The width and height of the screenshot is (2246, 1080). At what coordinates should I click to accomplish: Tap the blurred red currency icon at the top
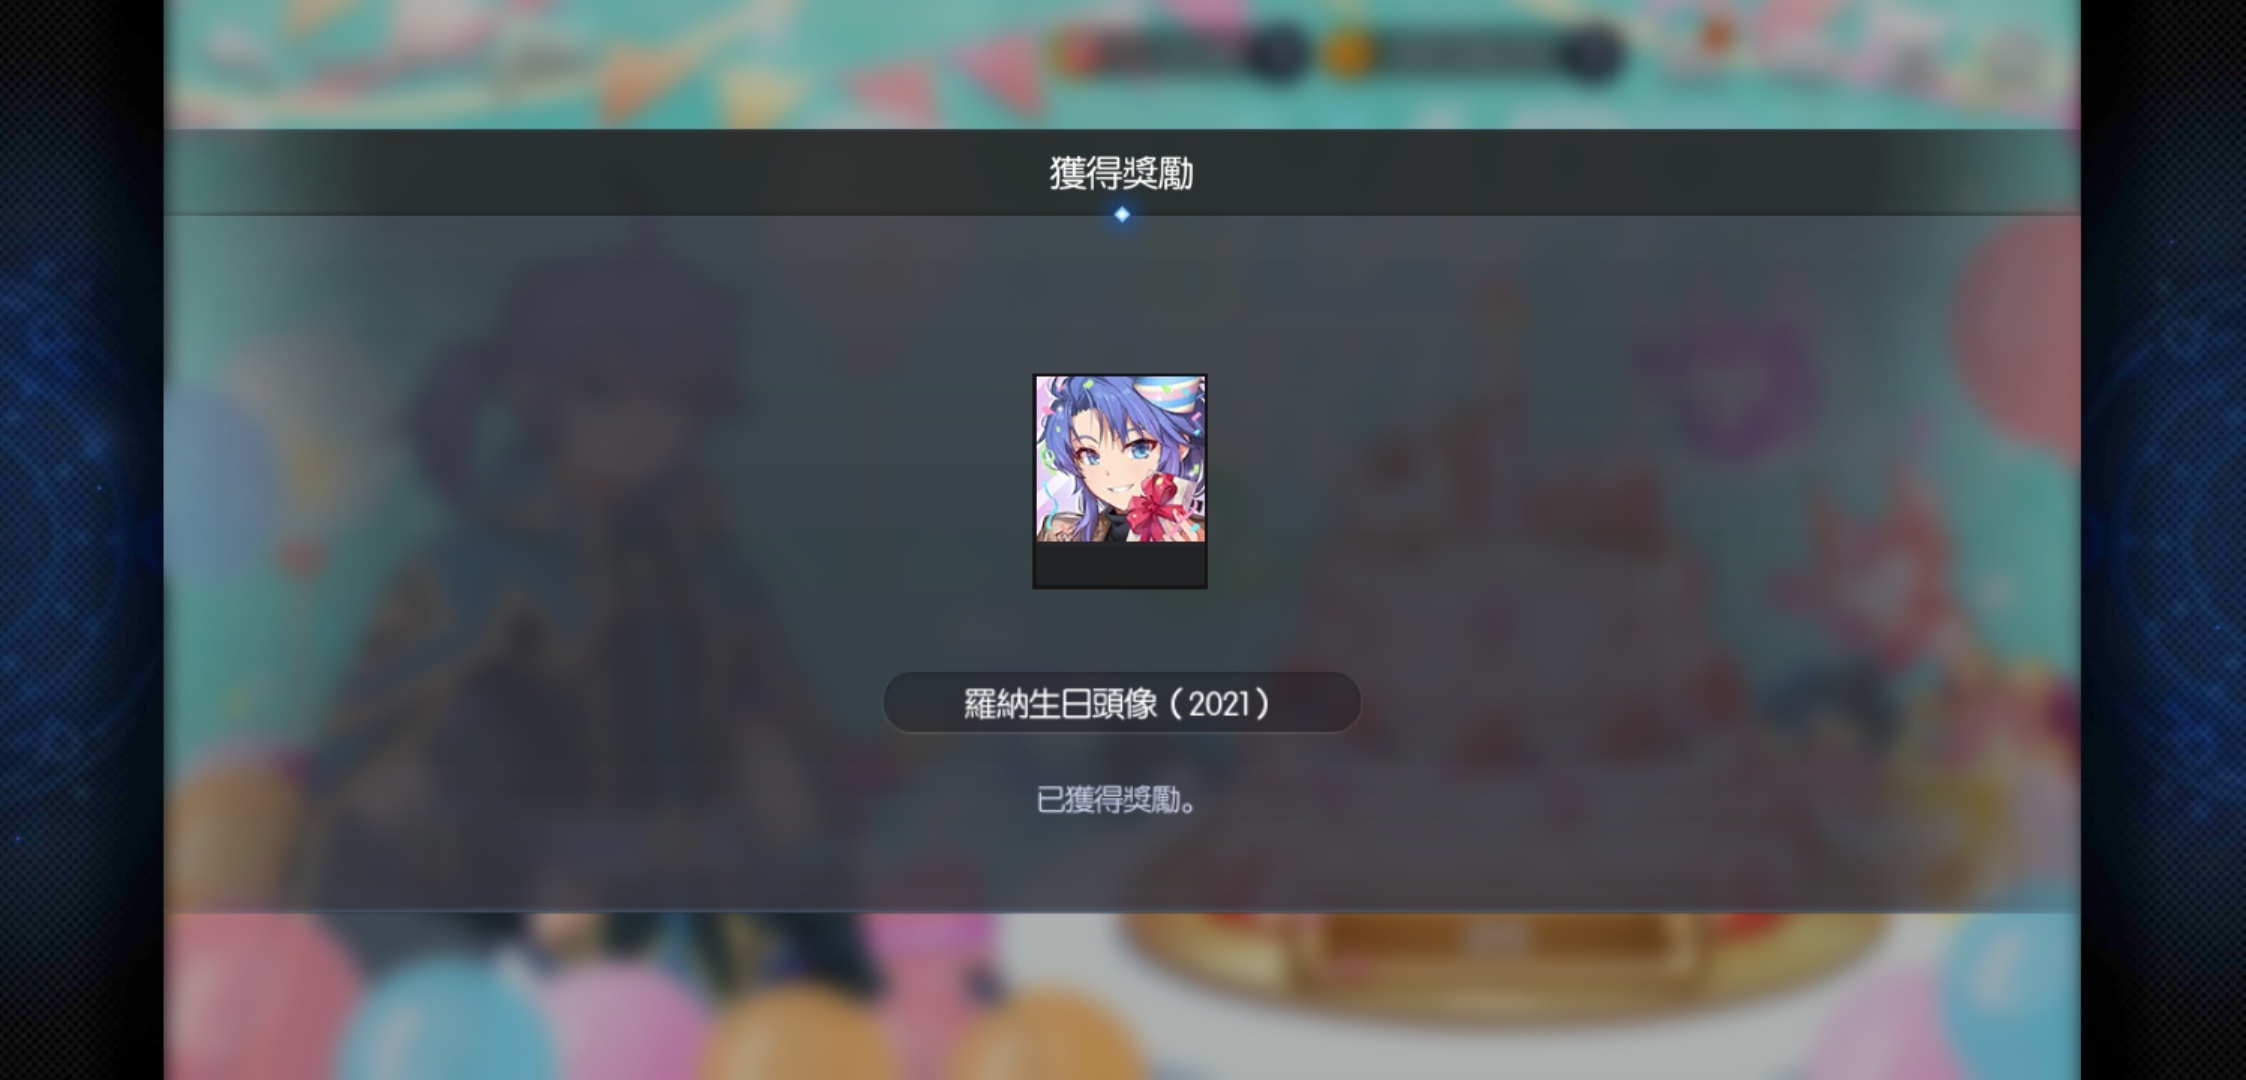(1078, 52)
